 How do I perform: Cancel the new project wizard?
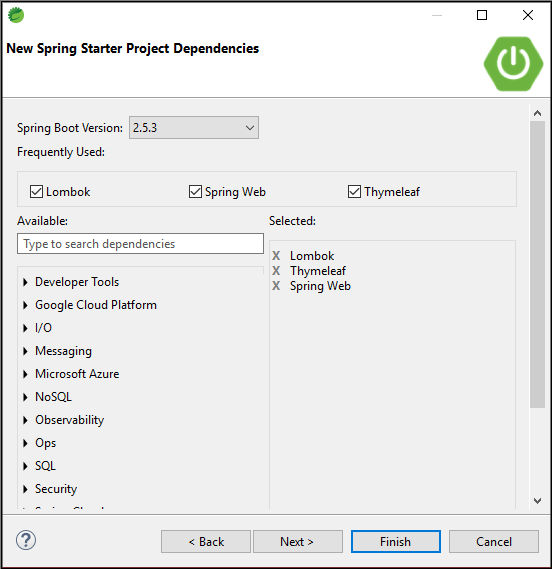tap(494, 542)
